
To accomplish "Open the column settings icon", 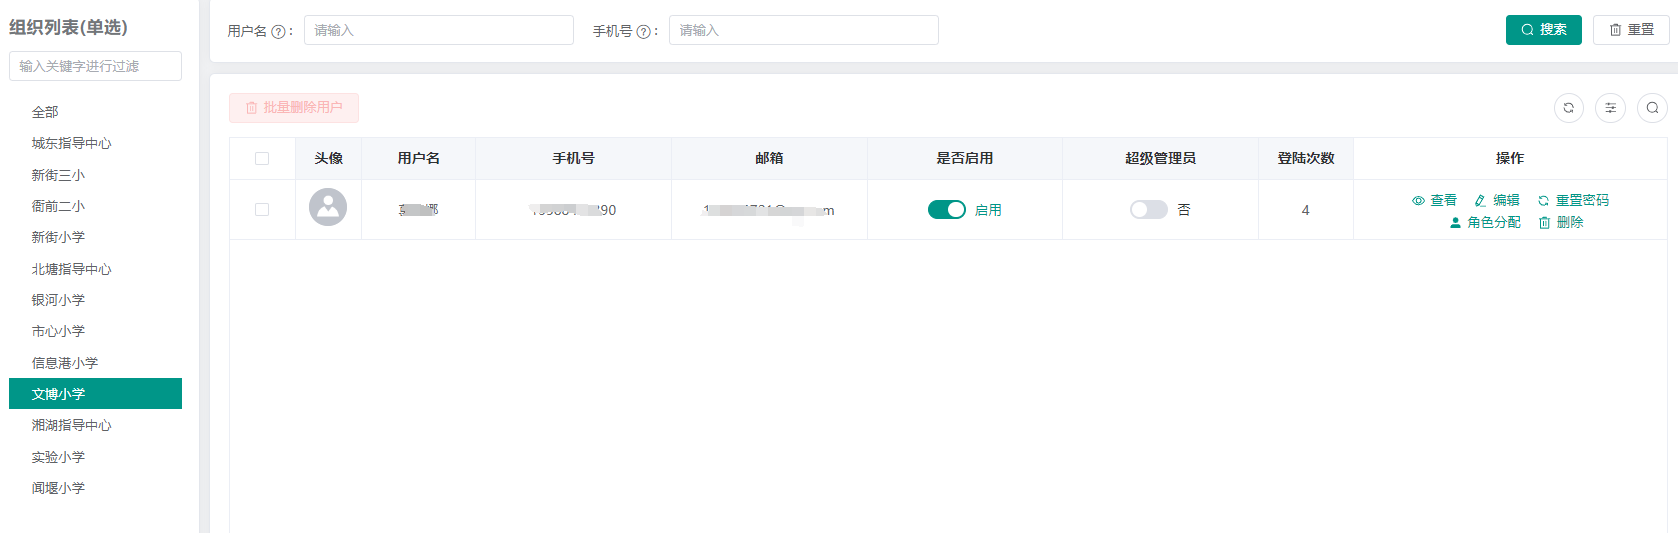I will click(1610, 108).
